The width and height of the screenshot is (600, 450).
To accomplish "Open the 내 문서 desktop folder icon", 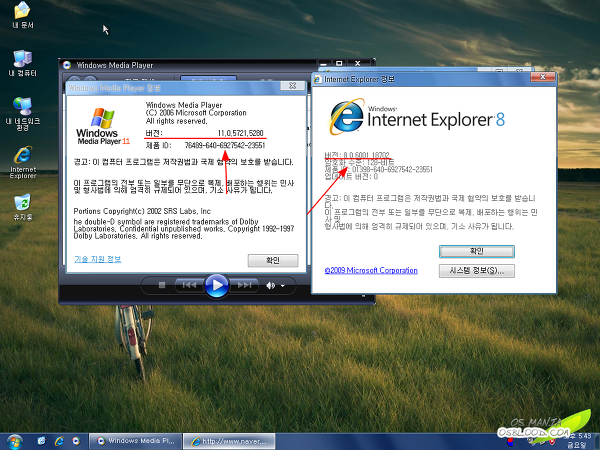I will 23,15.
